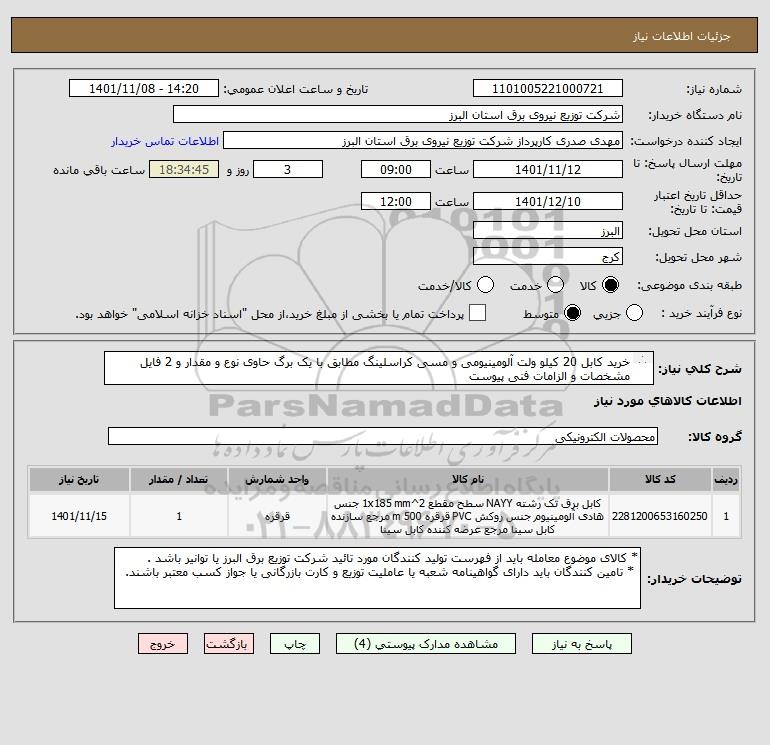Click the توضیحات خریدار notes text area
770x745 pixels.
pyautogui.click(x=377, y=578)
